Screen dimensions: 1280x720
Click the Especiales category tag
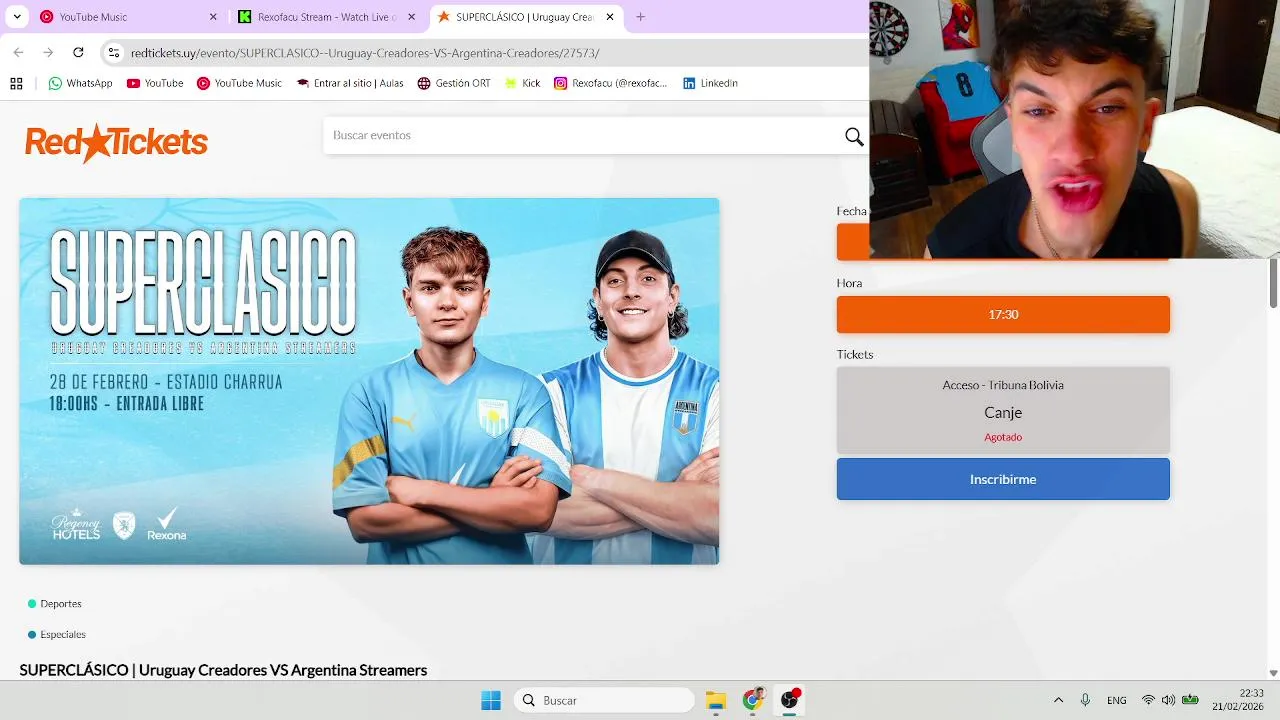click(57, 634)
